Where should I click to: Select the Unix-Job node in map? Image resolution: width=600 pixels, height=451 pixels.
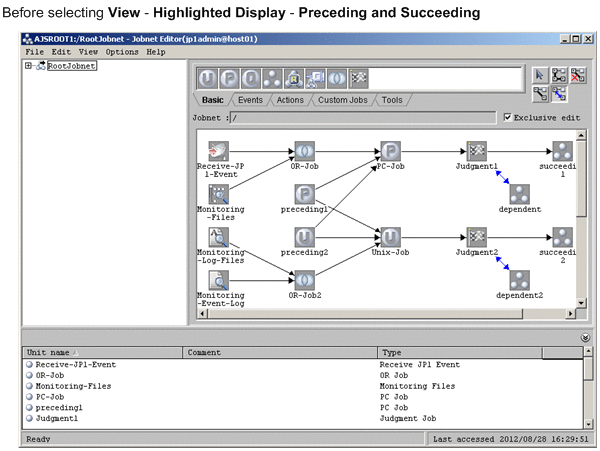pyautogui.click(x=390, y=236)
